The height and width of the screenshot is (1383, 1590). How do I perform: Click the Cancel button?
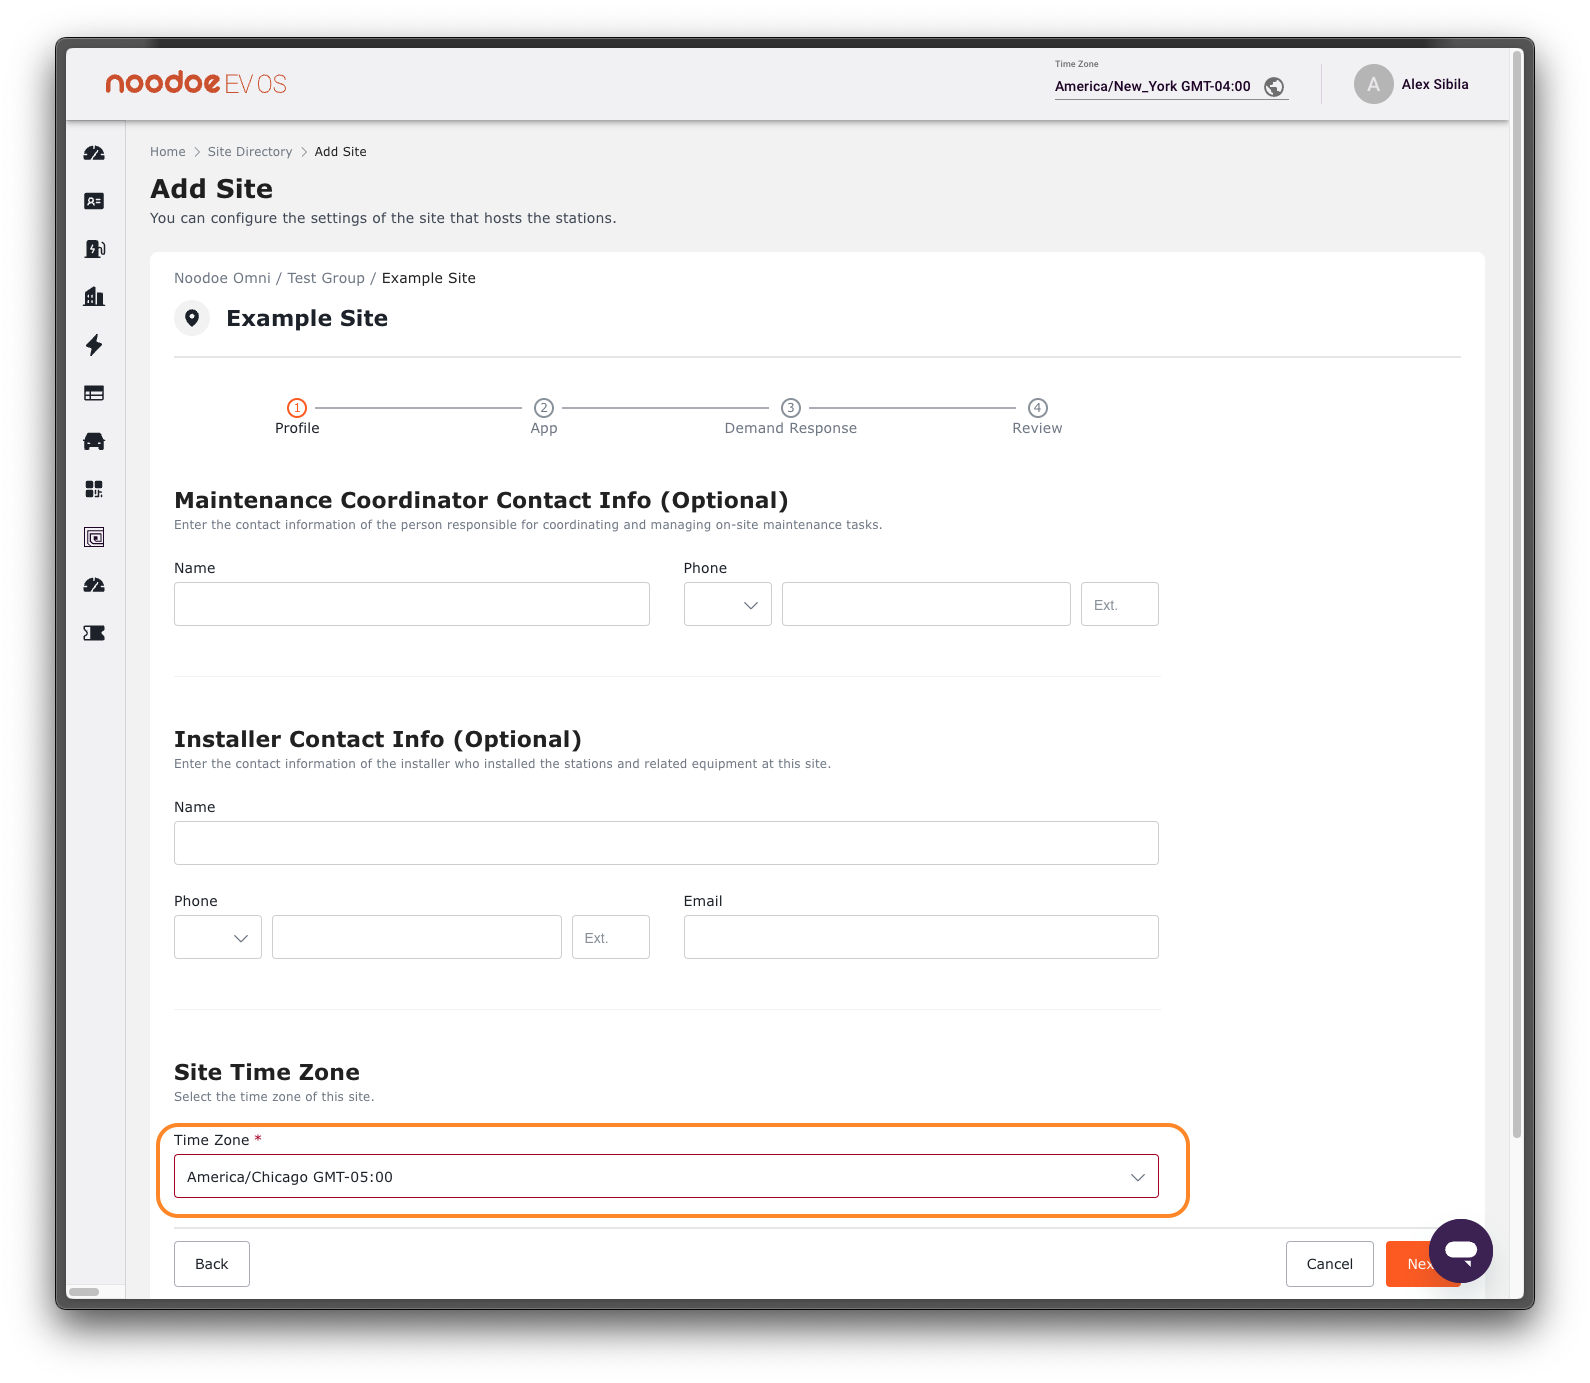click(x=1329, y=1264)
